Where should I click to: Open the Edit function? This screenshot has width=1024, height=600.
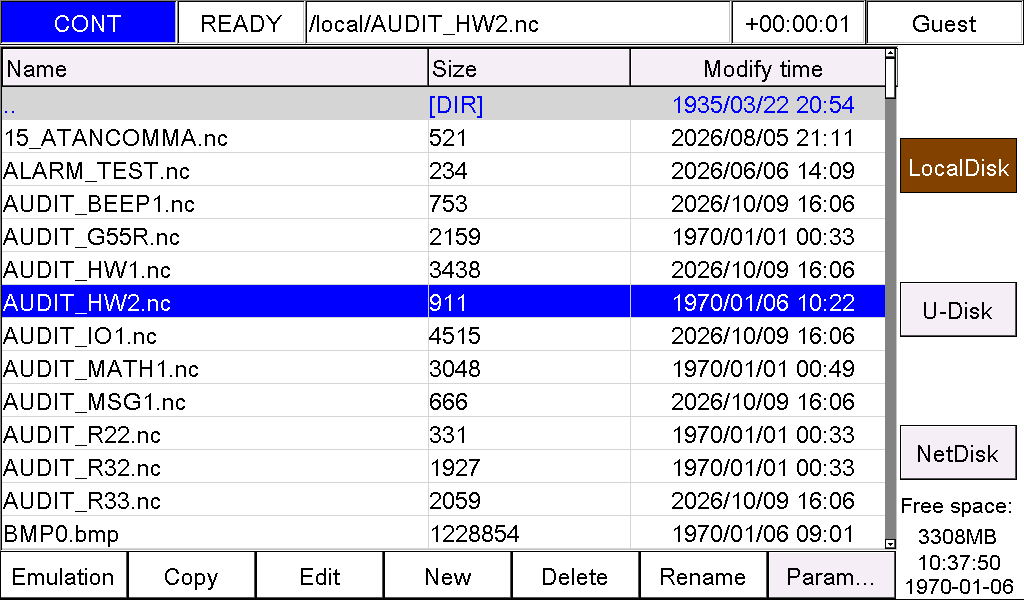click(319, 576)
